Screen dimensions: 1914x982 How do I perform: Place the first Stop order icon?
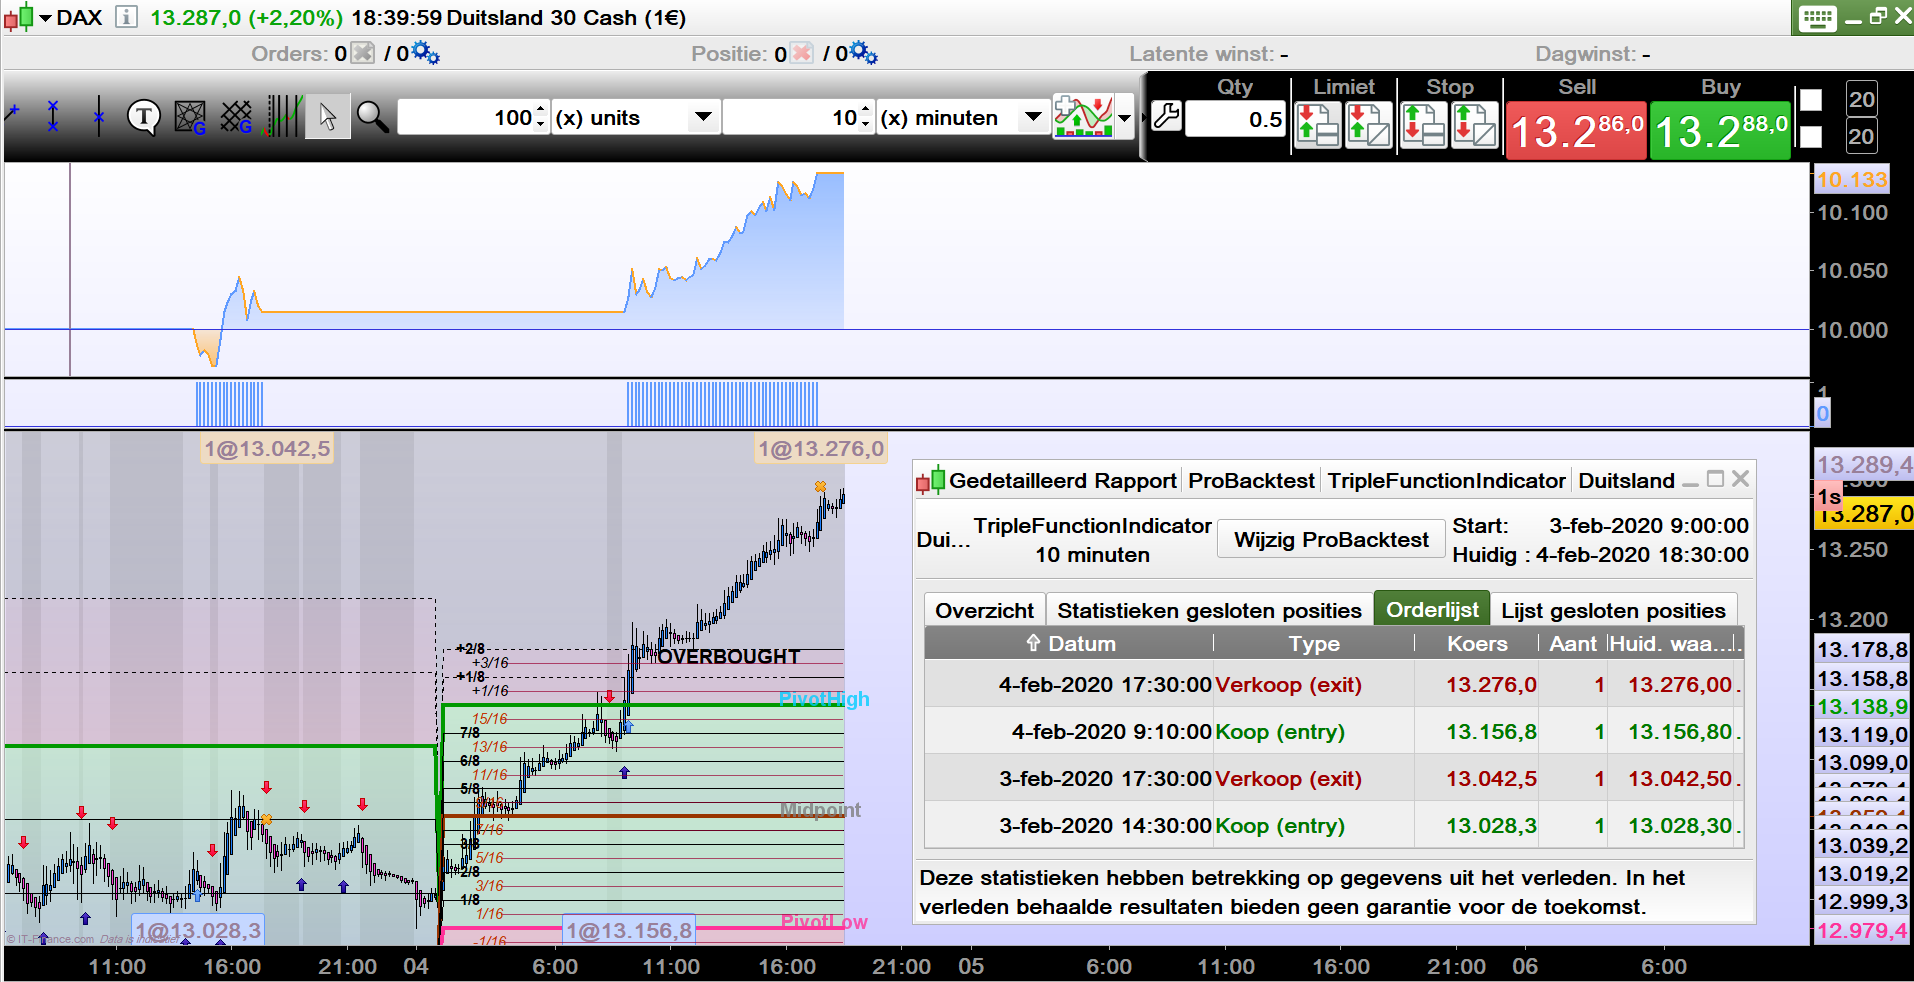[1423, 126]
